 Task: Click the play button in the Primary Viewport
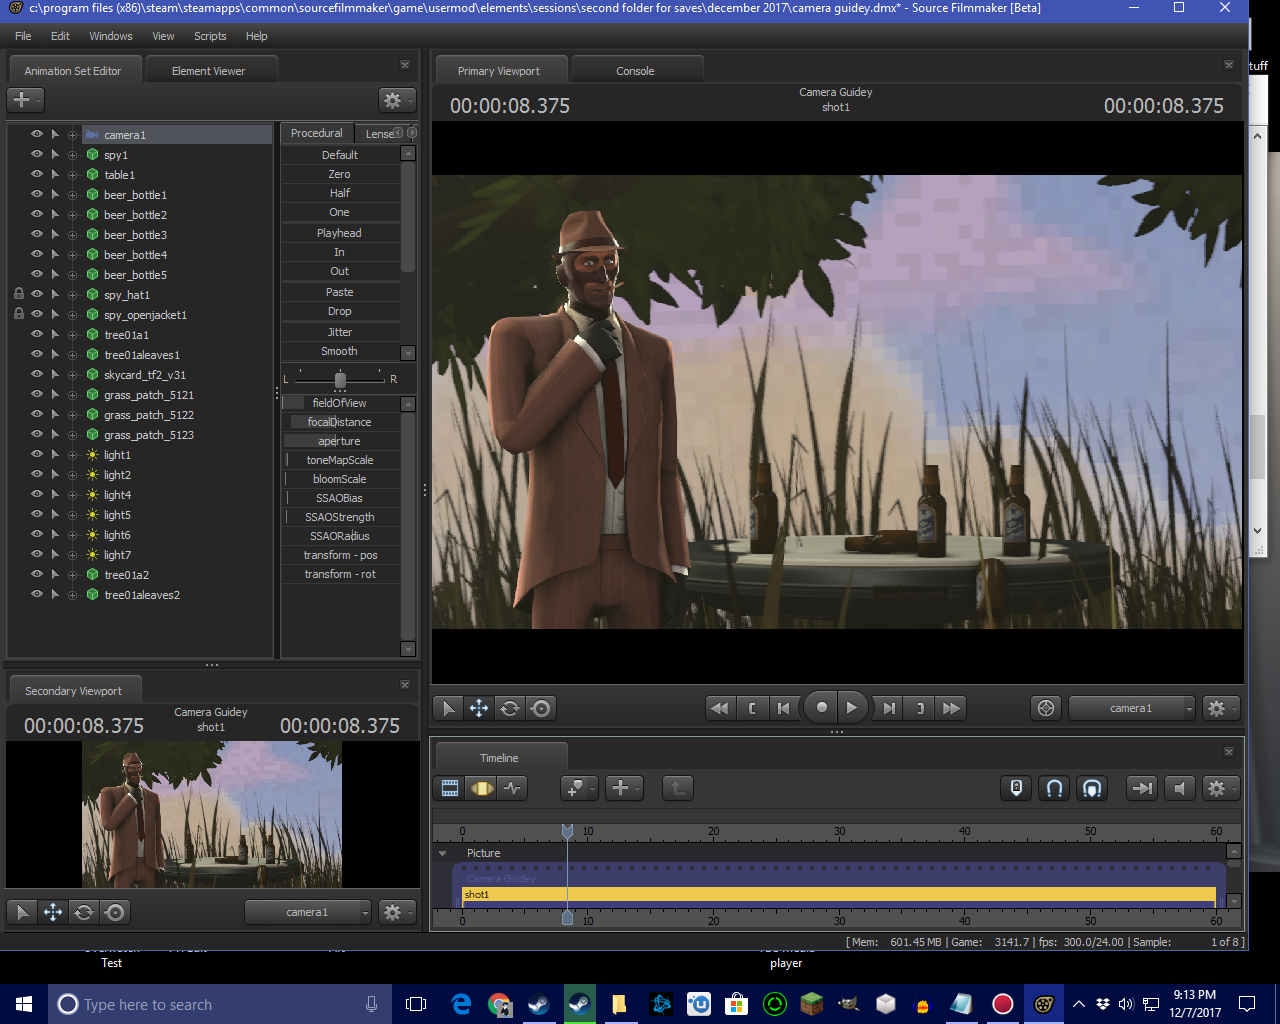(x=851, y=708)
